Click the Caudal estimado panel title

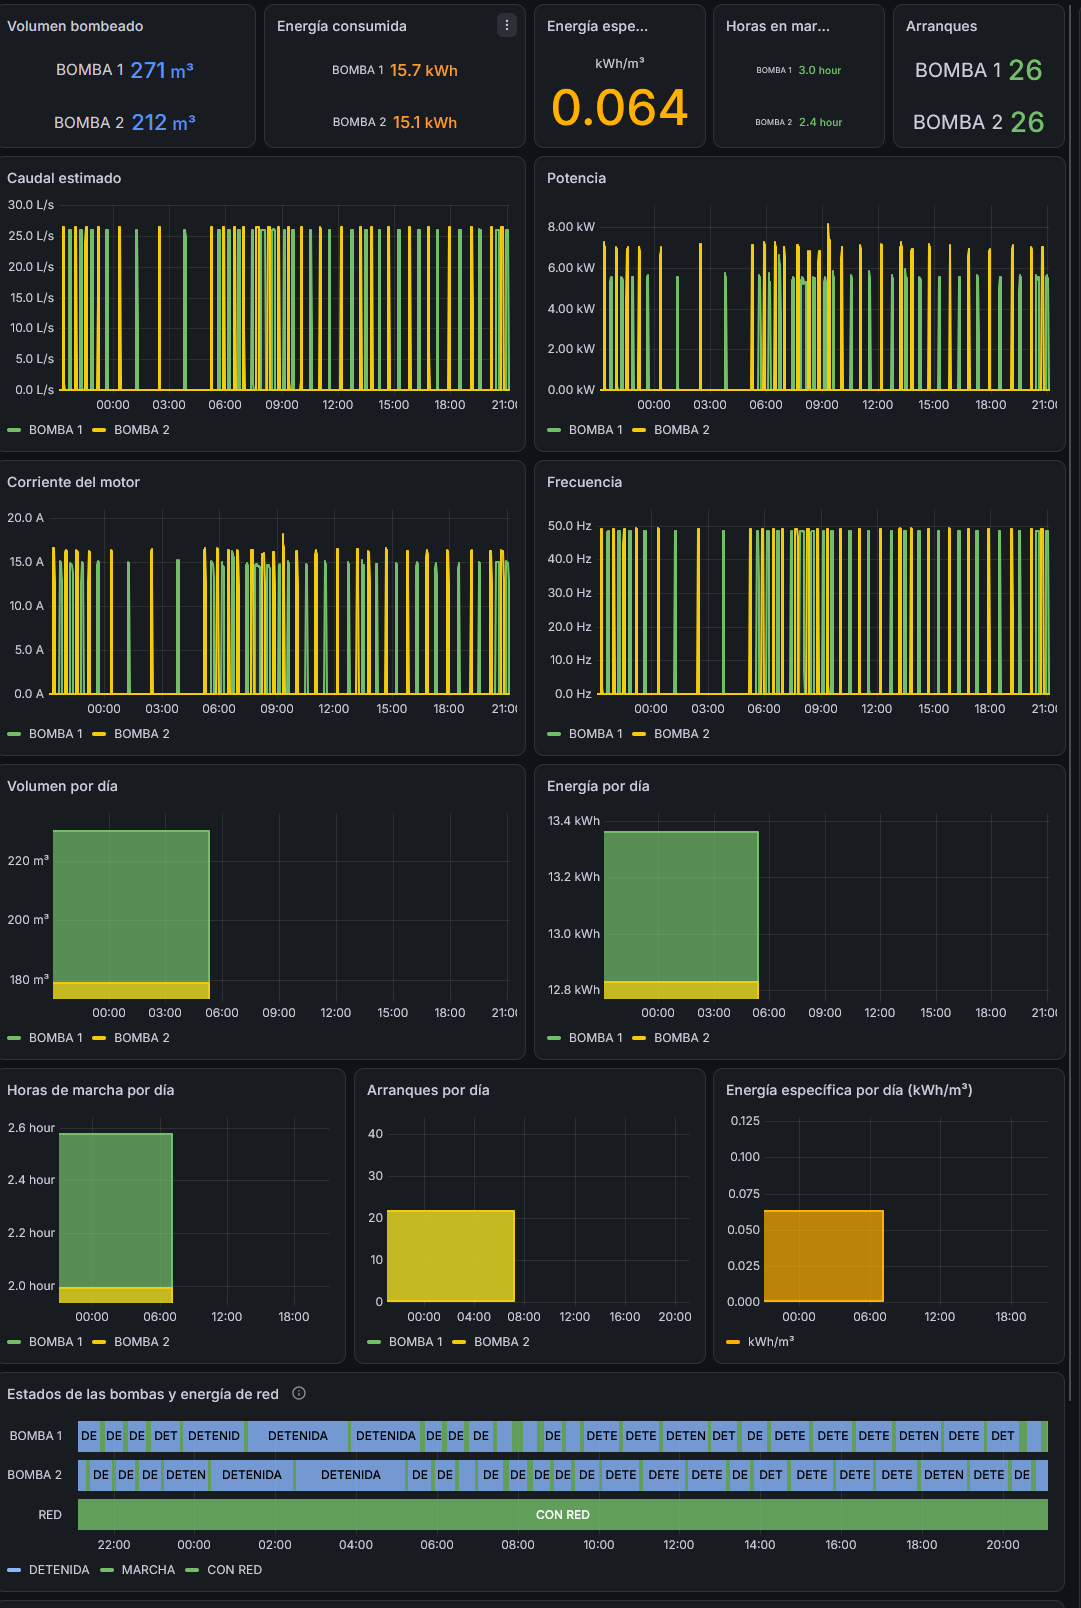tap(64, 178)
